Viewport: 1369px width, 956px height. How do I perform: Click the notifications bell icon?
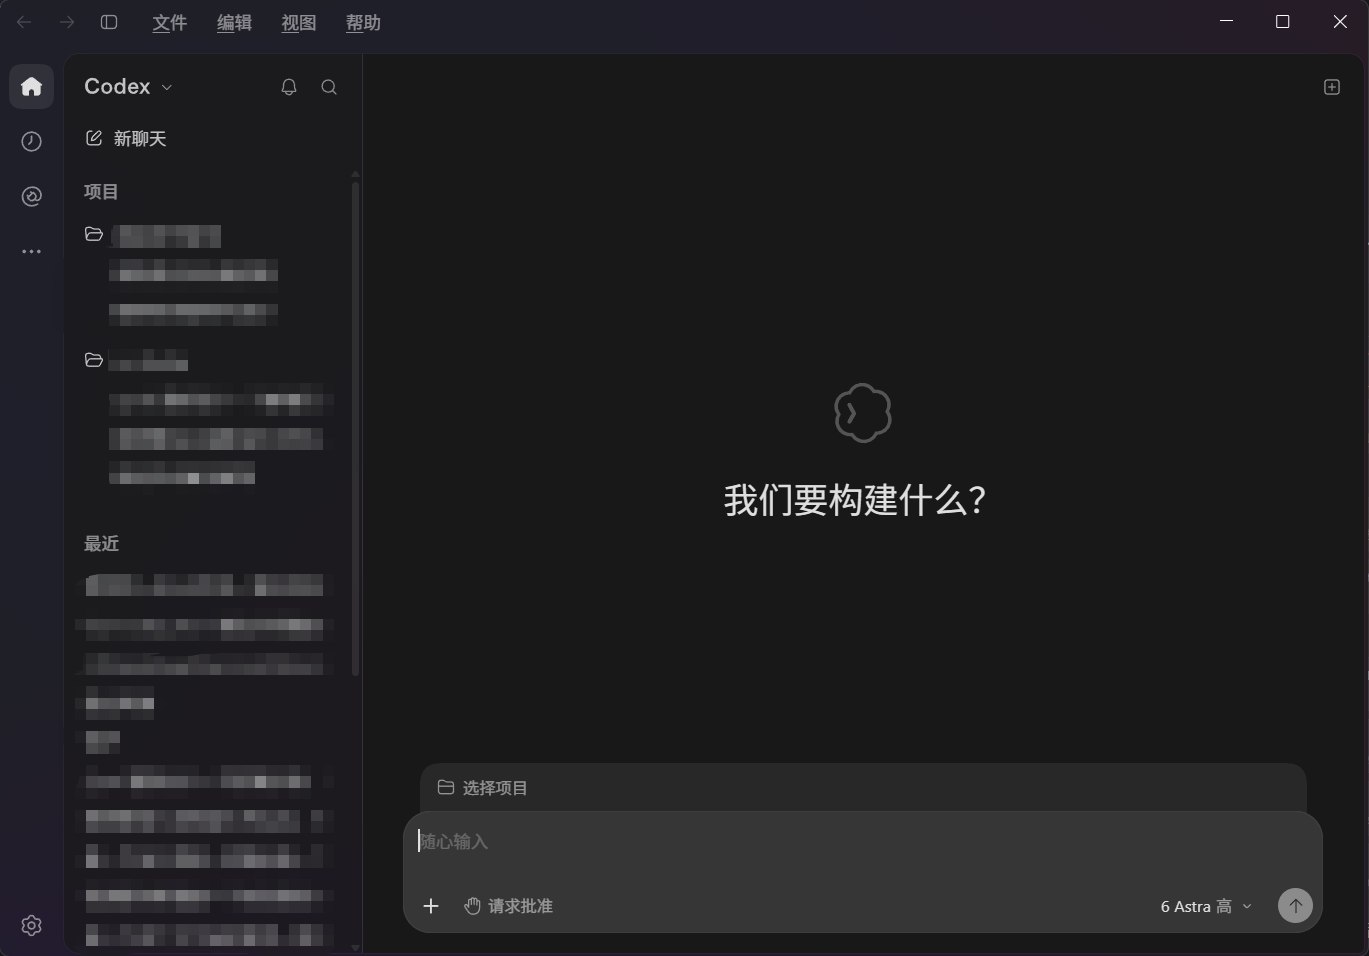click(x=289, y=87)
